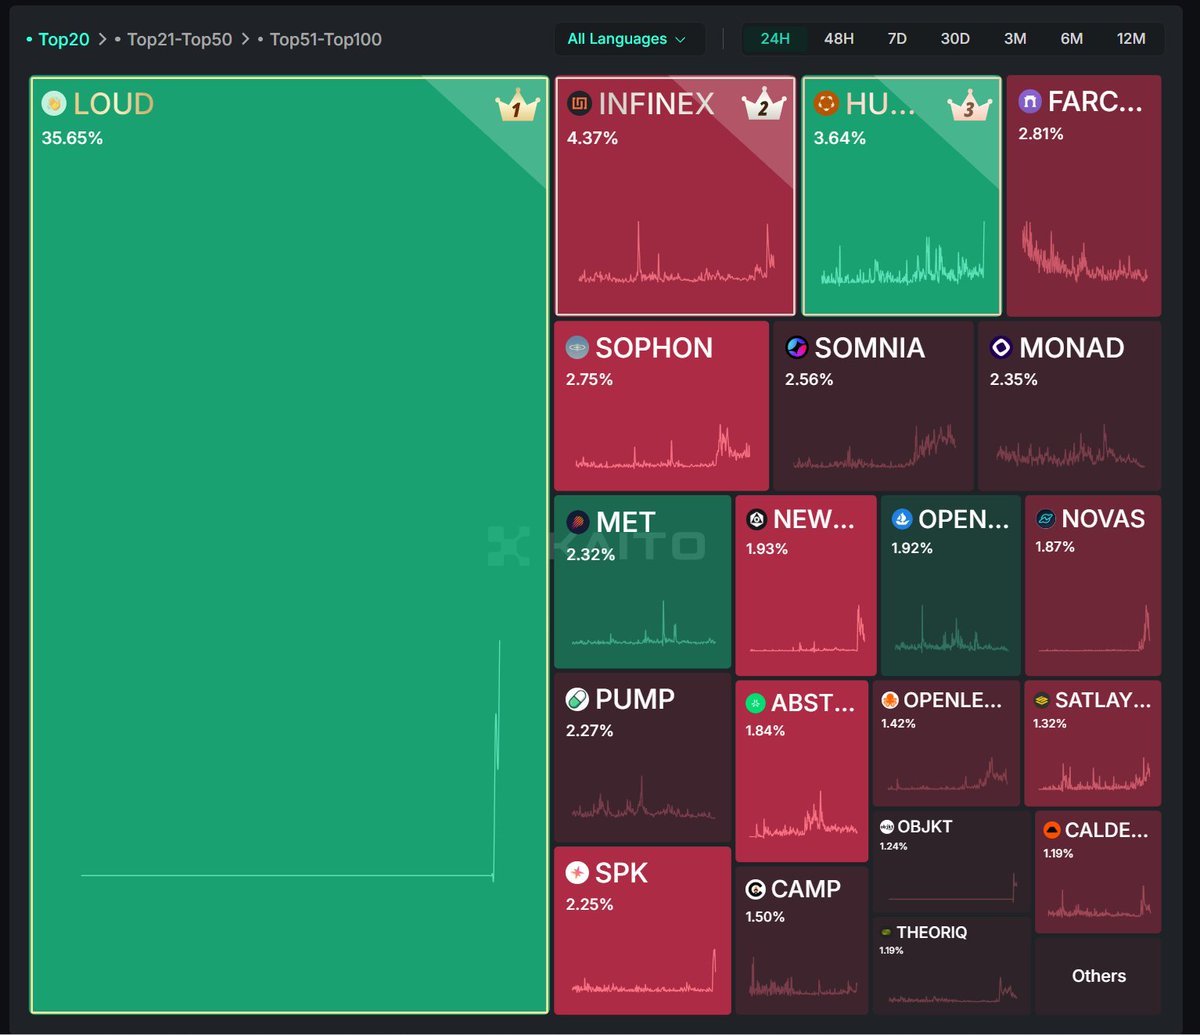Click the OPENLE... orange logo icon
The width and height of the screenshot is (1200, 1035).
point(889,700)
